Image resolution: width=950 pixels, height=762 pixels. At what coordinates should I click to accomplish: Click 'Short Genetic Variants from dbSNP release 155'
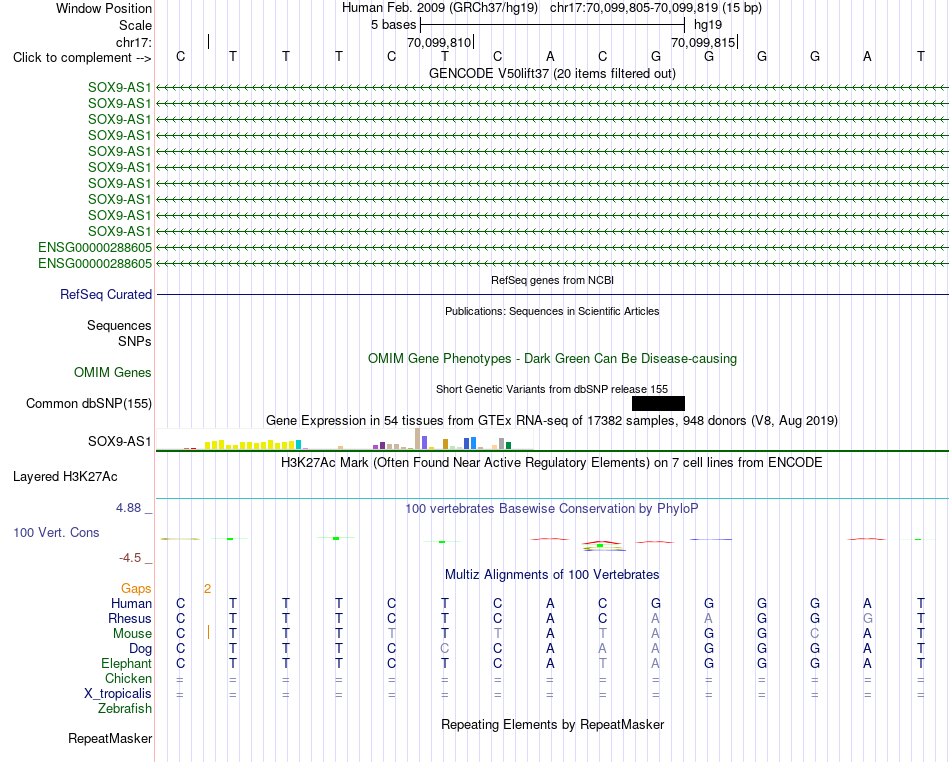(x=552, y=389)
